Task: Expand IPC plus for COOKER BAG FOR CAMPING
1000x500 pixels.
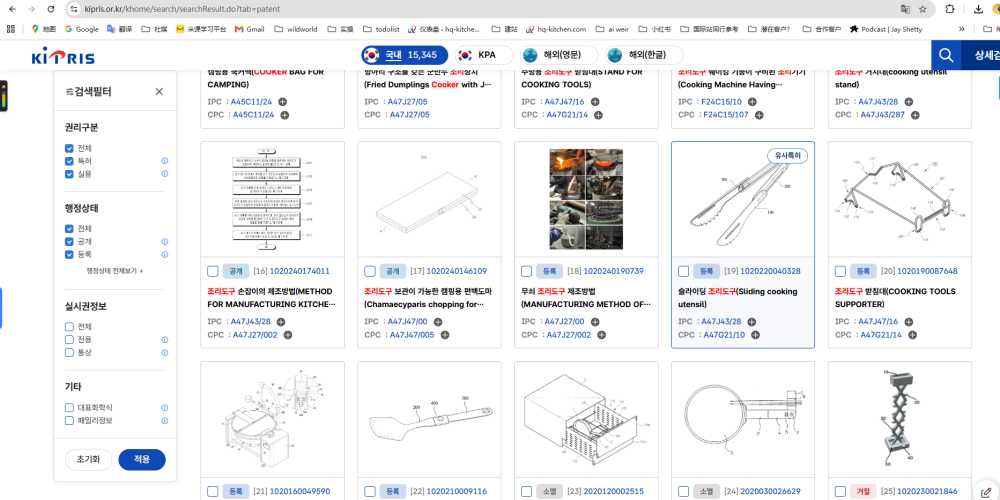Action: 282,101
